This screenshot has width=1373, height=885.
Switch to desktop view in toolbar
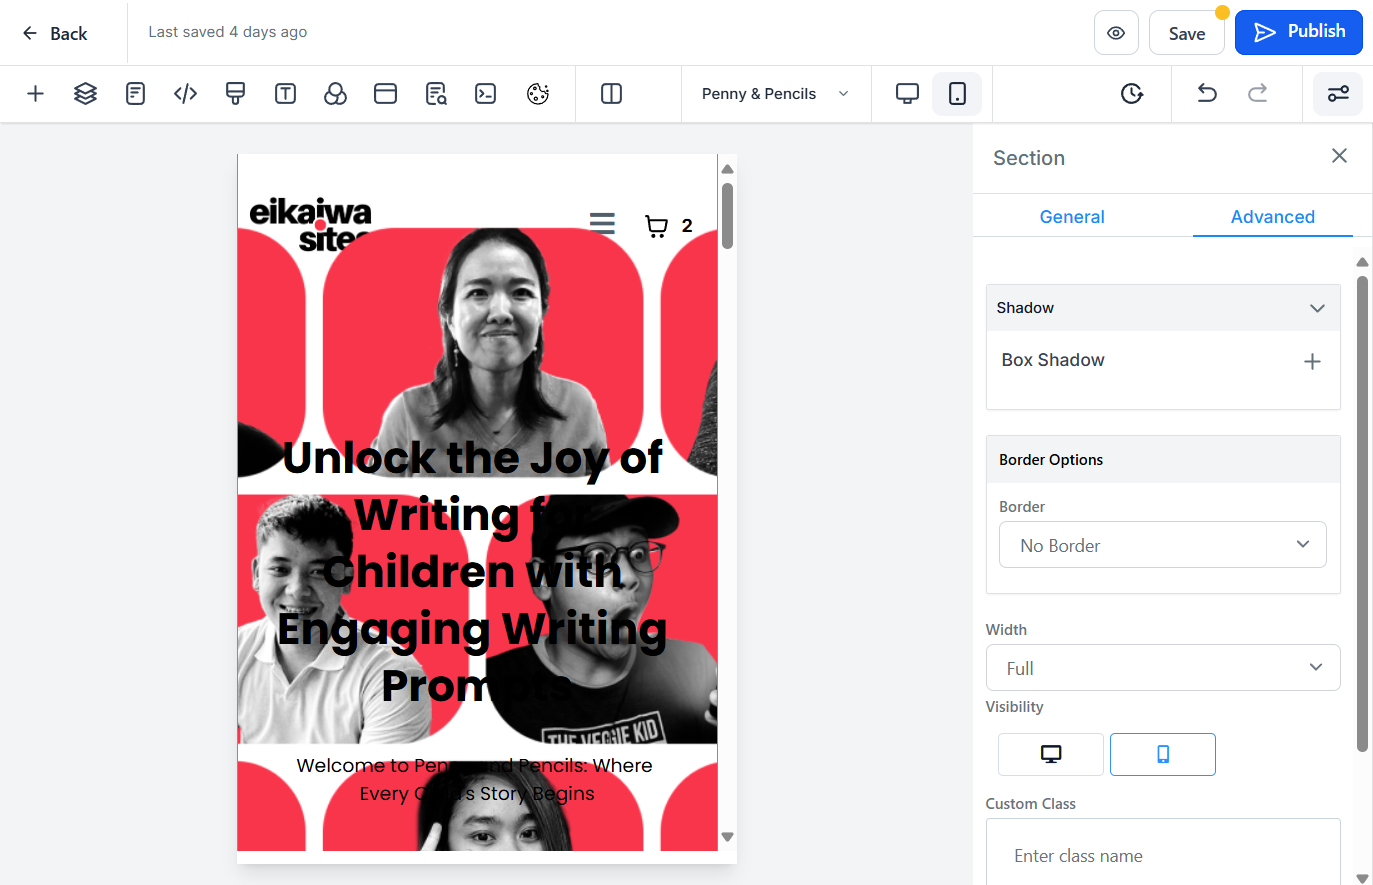[x=907, y=94]
